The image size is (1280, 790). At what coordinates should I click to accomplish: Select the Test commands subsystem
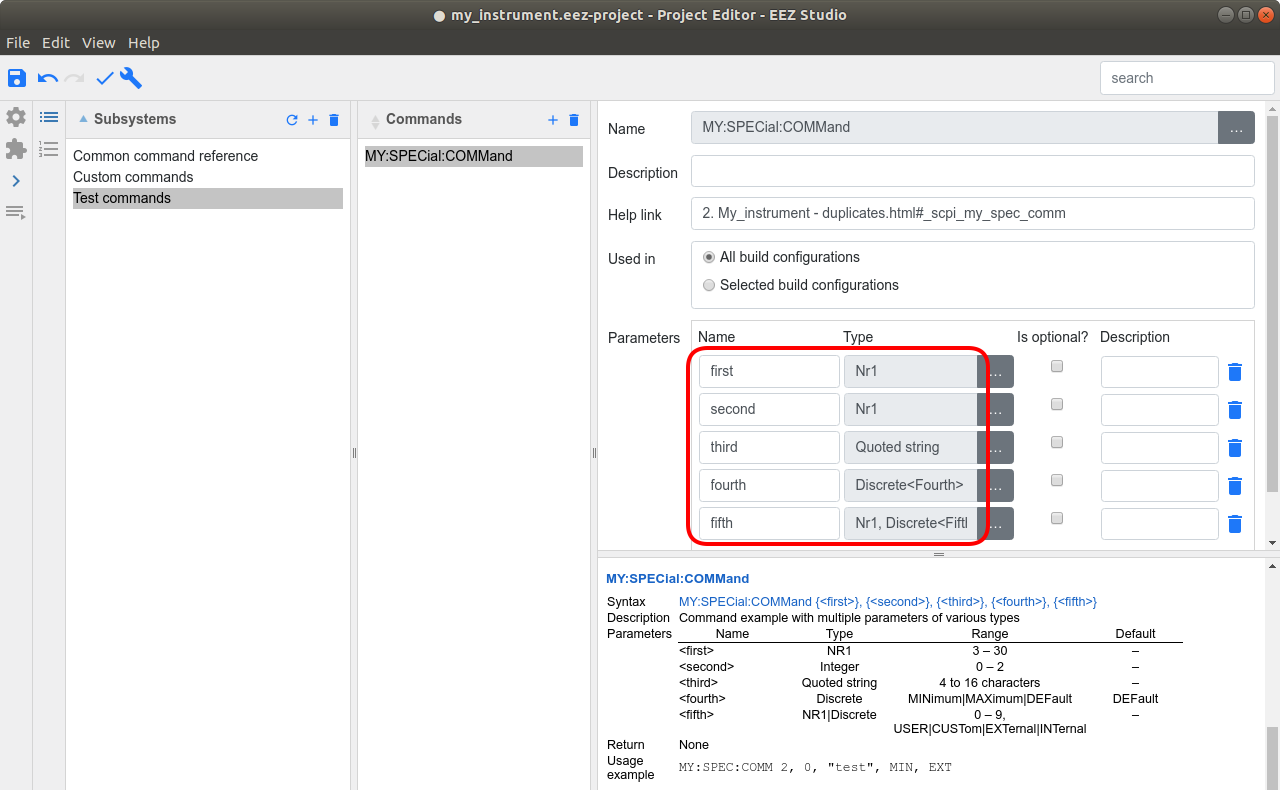pyautogui.click(x=122, y=198)
